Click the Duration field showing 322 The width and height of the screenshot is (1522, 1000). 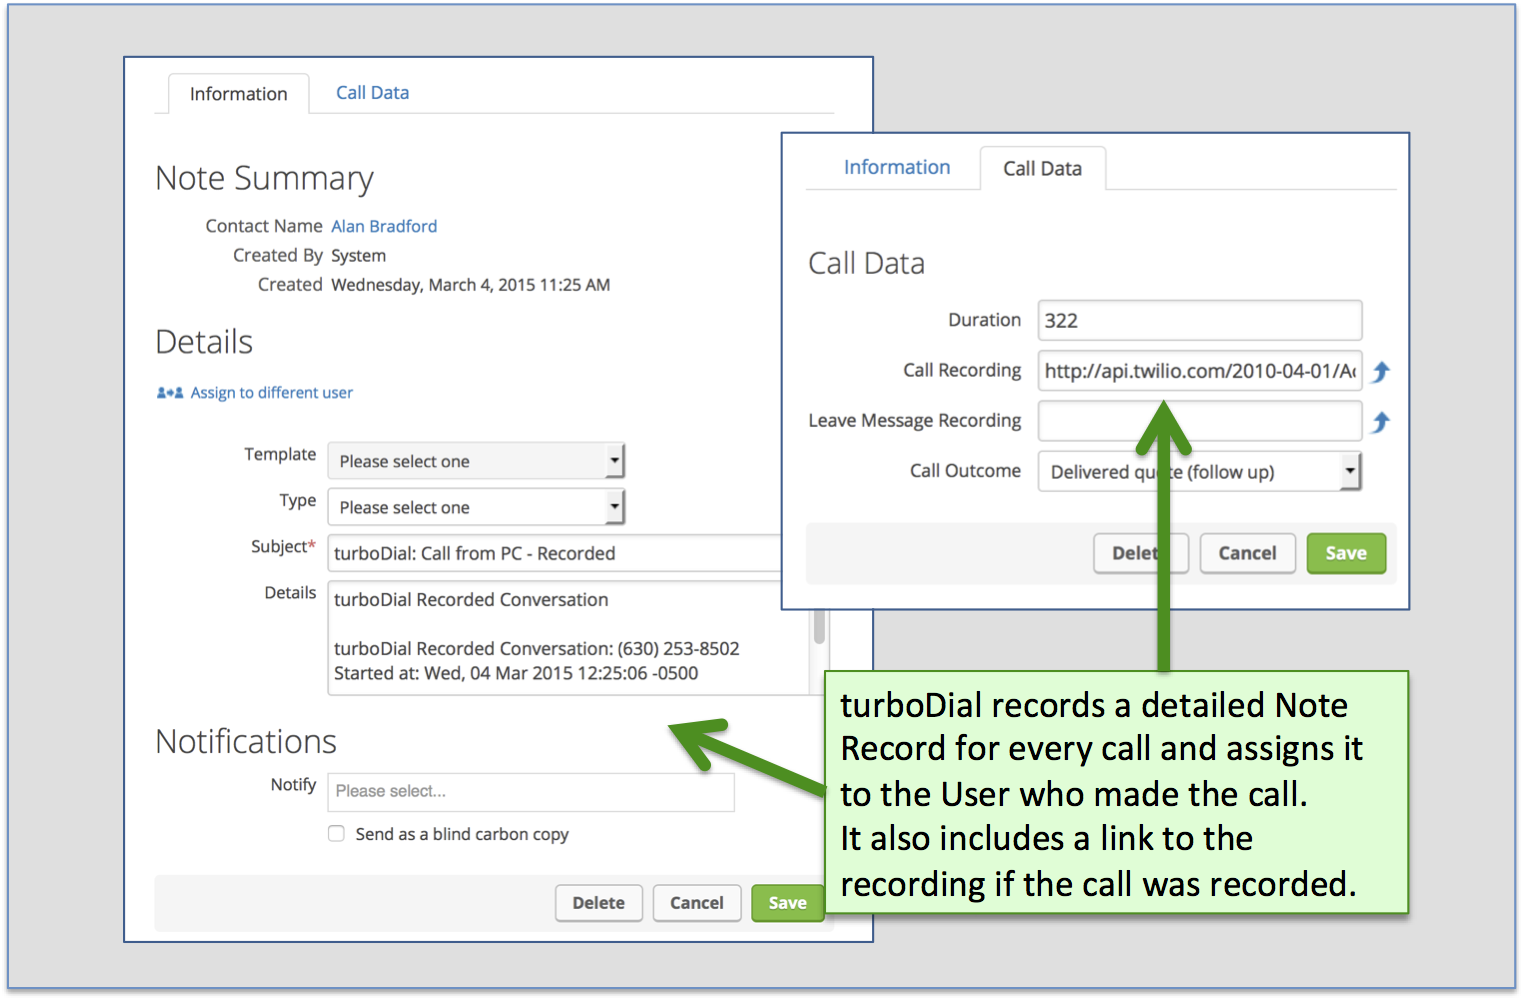[x=1200, y=320]
